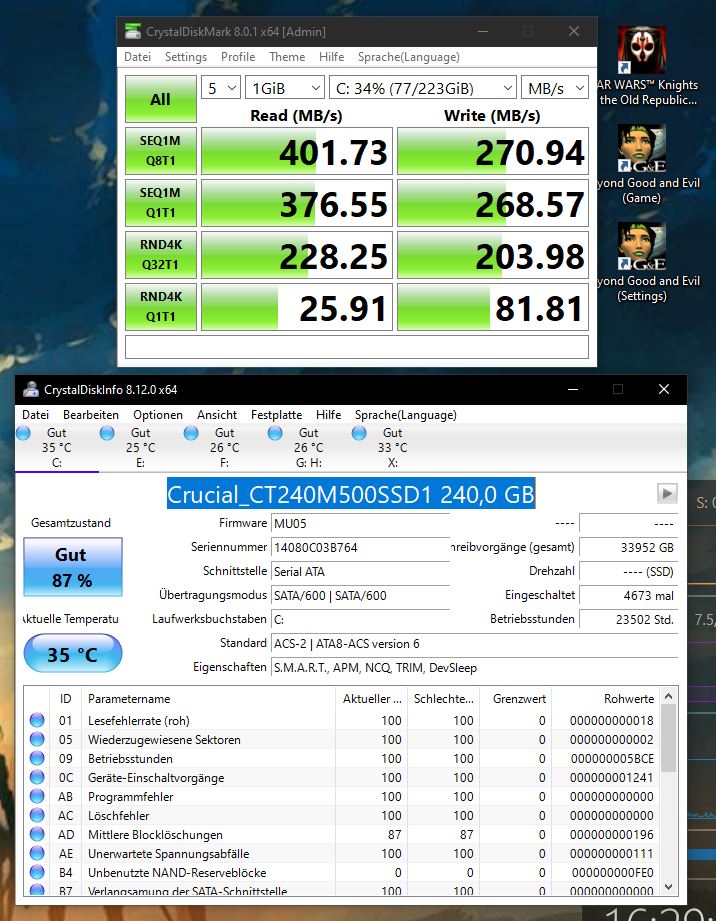Click the CrystalDiskInfo title bar app icon

31,389
